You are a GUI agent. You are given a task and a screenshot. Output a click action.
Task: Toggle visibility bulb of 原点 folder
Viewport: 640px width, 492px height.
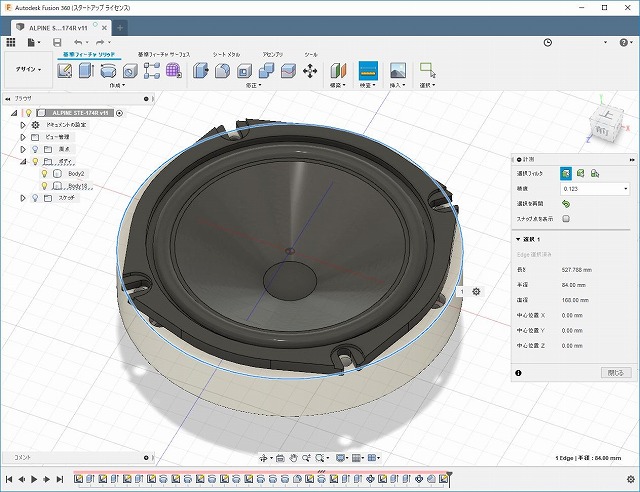tap(35, 149)
